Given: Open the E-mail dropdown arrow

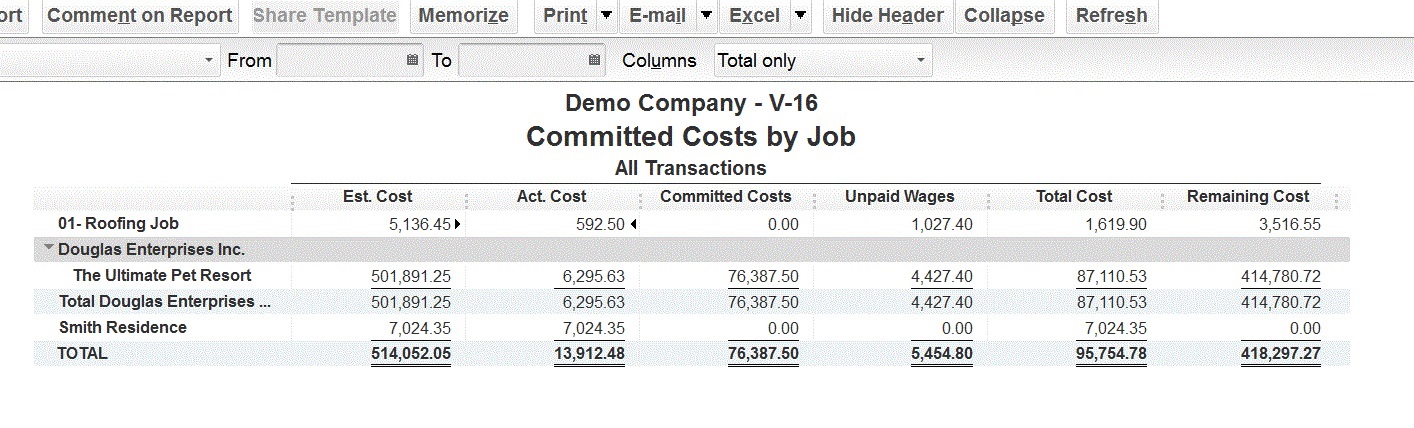Looking at the screenshot, I should click(x=705, y=16).
